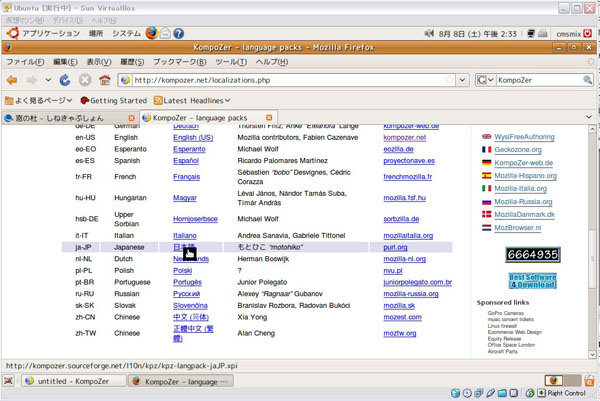Click the page favicon in the address bar
Screen dimensions: 600x401
point(125,80)
